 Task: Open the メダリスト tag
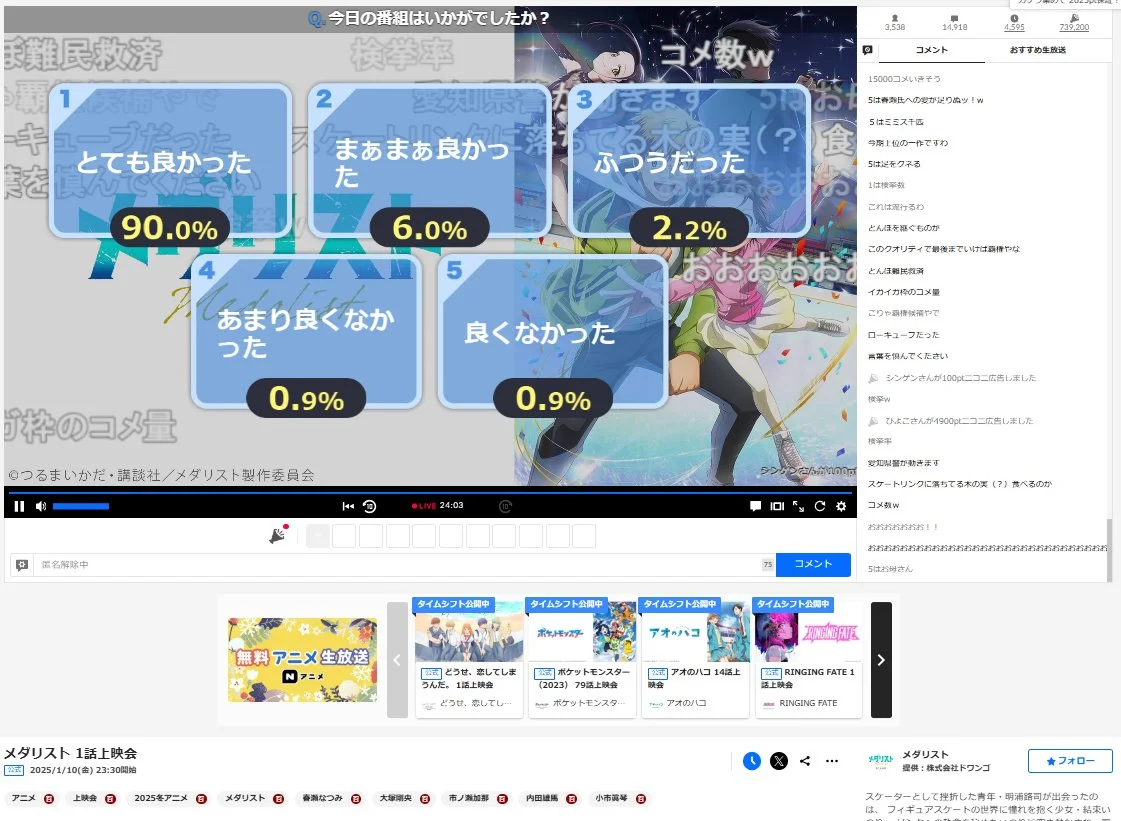245,798
